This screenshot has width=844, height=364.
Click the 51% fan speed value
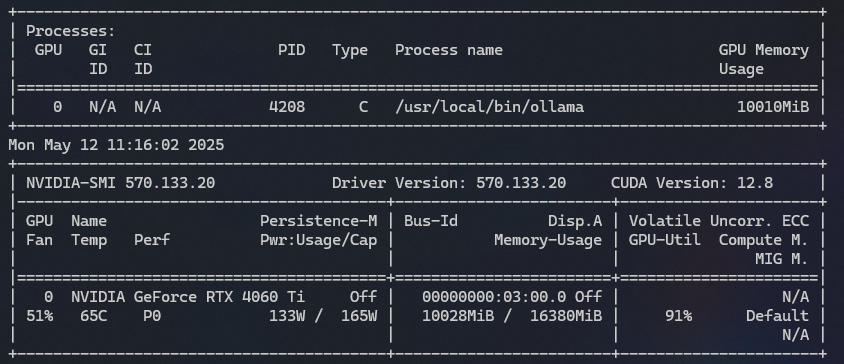tap(40, 316)
